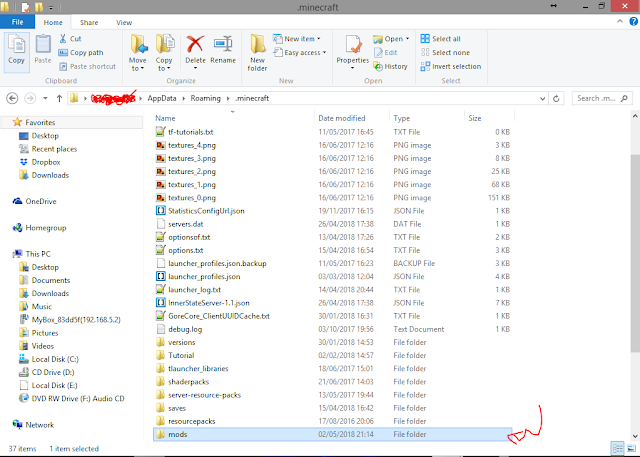Open recent locations dropdown arrow

pos(45,98)
